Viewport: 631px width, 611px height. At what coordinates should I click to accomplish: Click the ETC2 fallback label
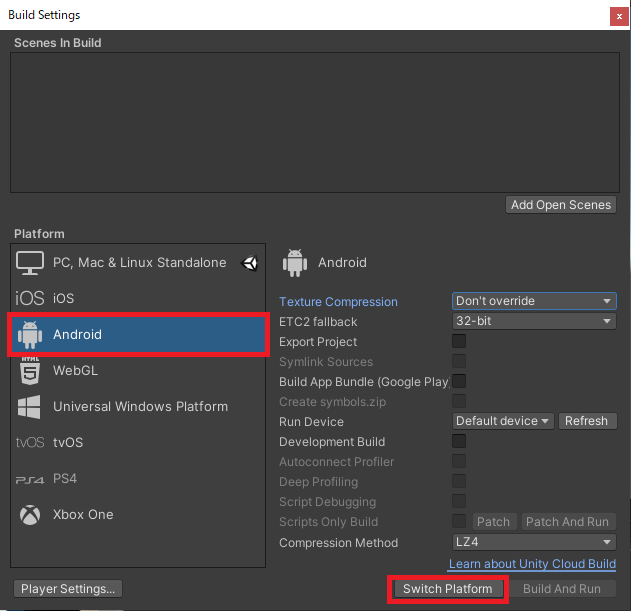[318, 322]
